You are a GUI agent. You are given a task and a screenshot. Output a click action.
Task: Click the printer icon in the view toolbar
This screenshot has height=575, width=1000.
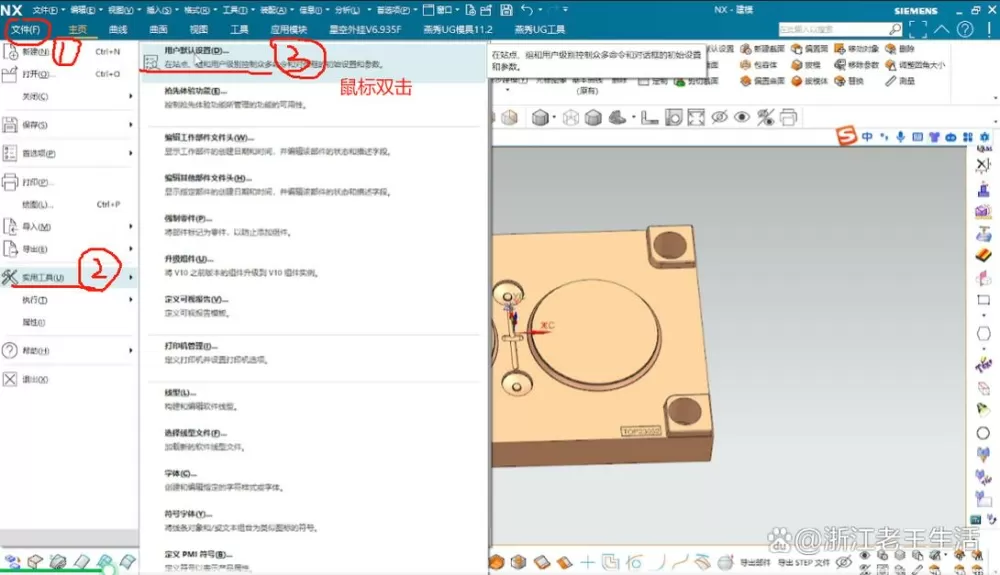tap(788, 117)
